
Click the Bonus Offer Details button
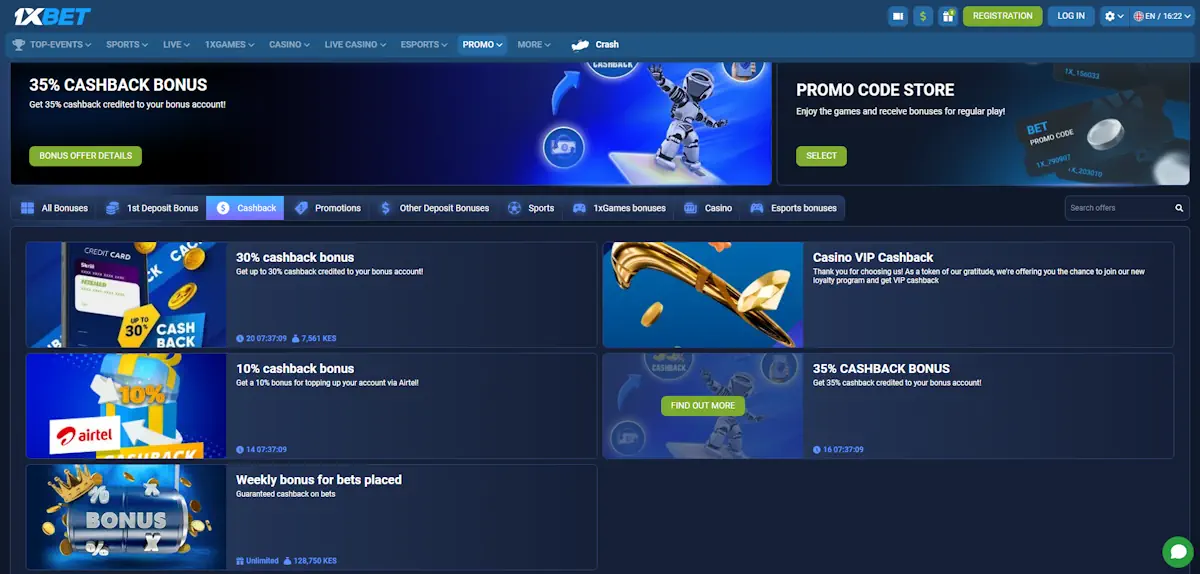point(85,156)
